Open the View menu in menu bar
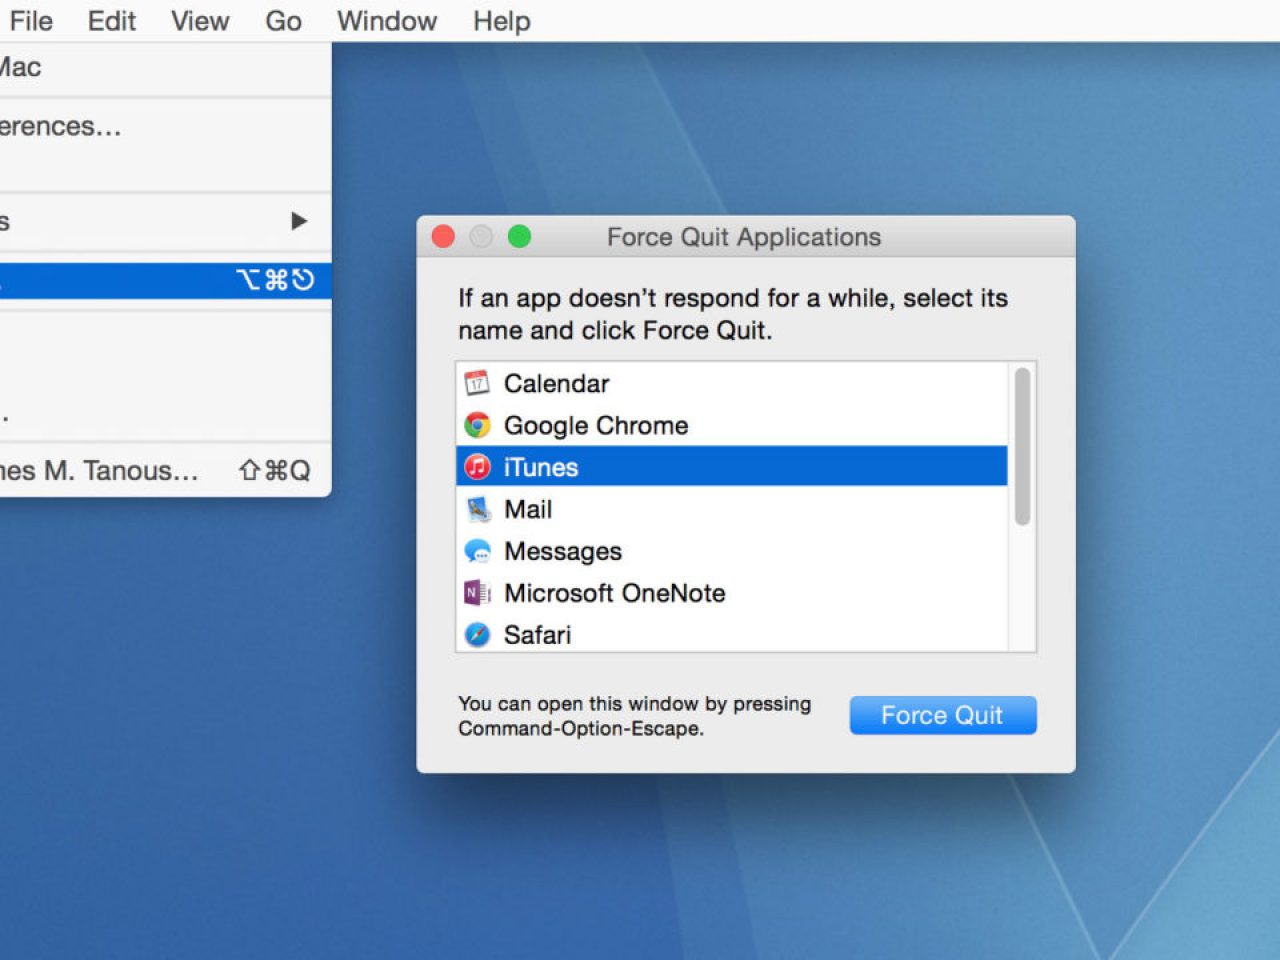 tap(200, 21)
